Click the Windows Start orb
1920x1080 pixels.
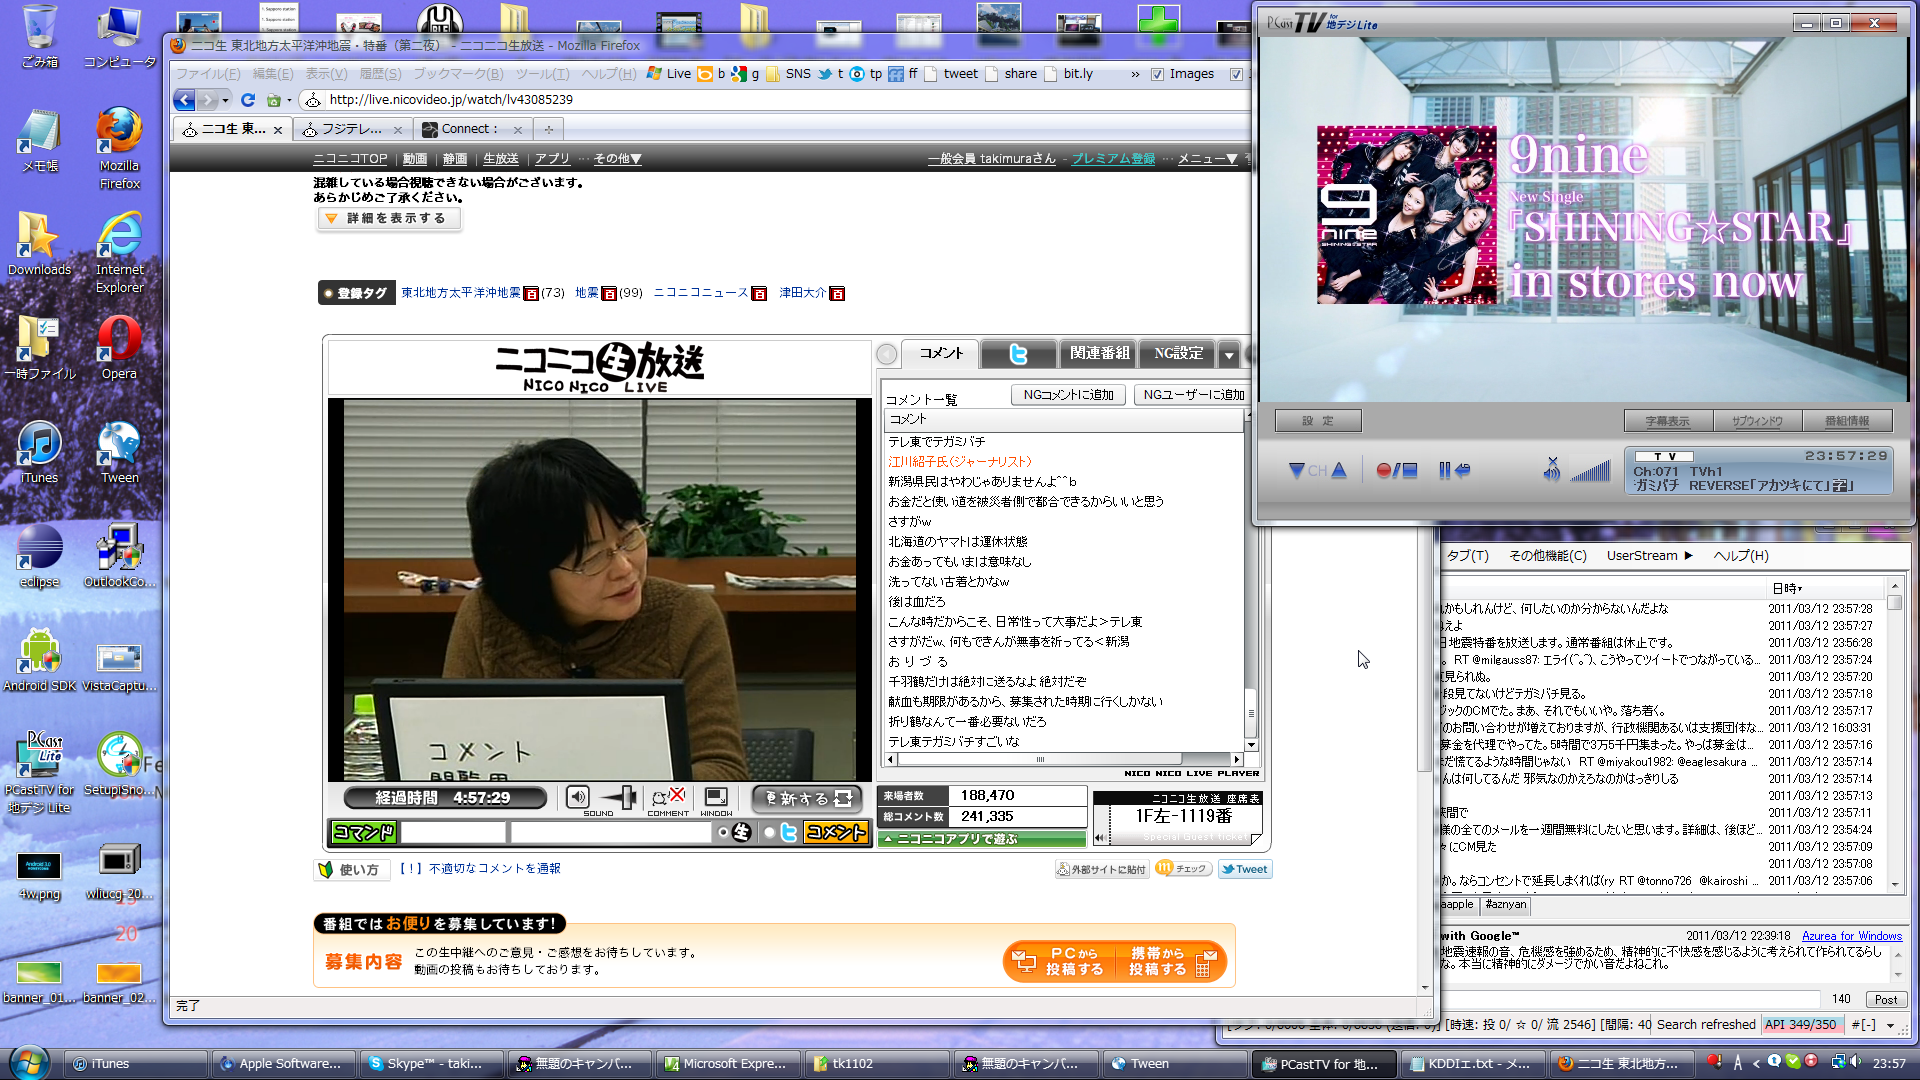click(28, 1062)
